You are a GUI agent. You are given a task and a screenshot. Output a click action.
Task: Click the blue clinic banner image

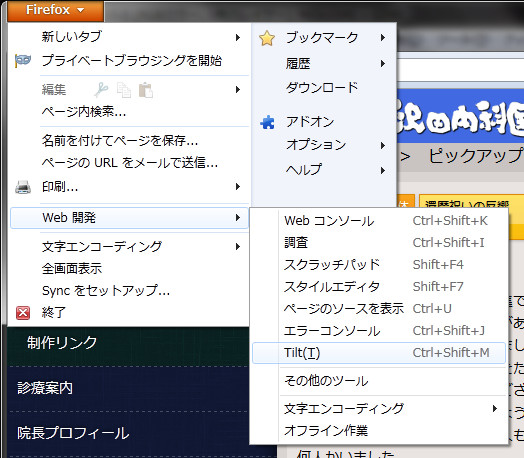(x=461, y=116)
